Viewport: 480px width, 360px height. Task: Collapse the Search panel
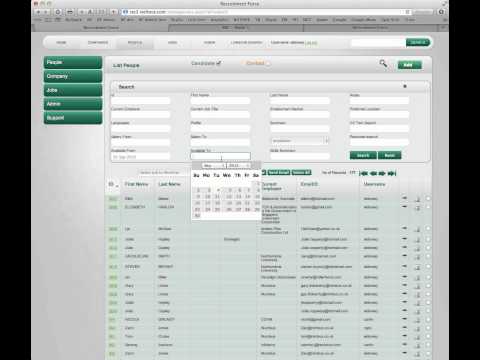point(405,86)
